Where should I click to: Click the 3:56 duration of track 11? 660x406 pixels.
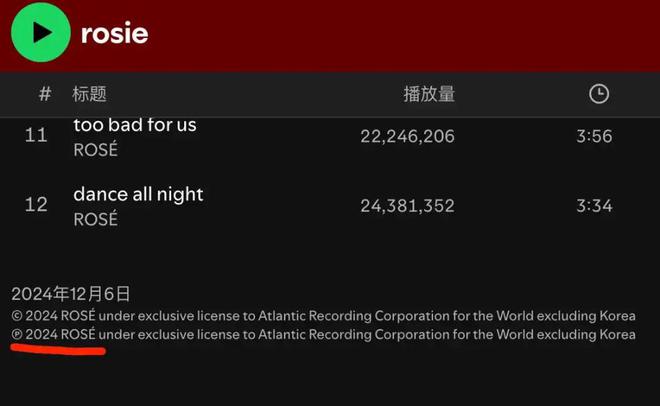(x=594, y=136)
